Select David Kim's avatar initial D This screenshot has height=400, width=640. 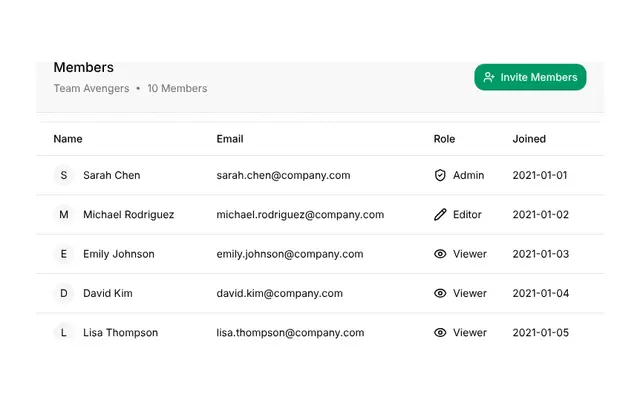(x=64, y=293)
